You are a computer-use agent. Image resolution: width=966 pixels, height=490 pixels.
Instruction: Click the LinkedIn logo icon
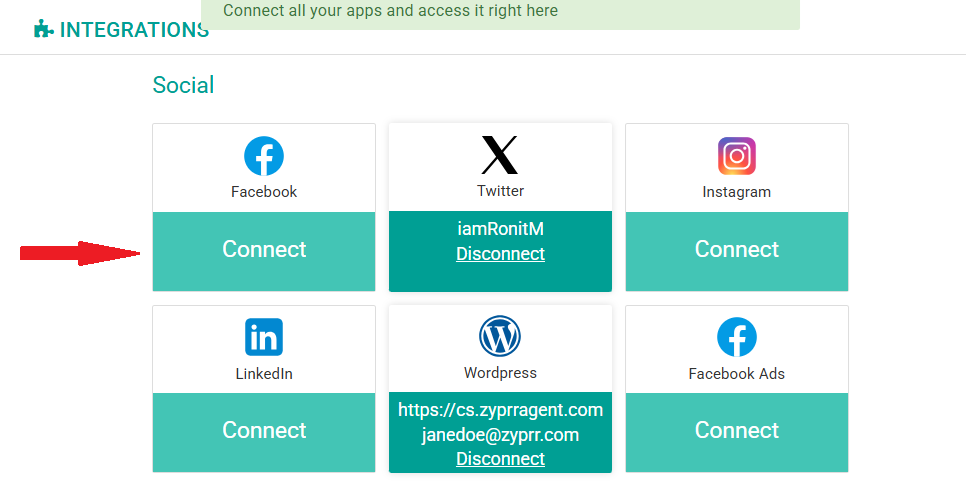pyautogui.click(x=264, y=338)
